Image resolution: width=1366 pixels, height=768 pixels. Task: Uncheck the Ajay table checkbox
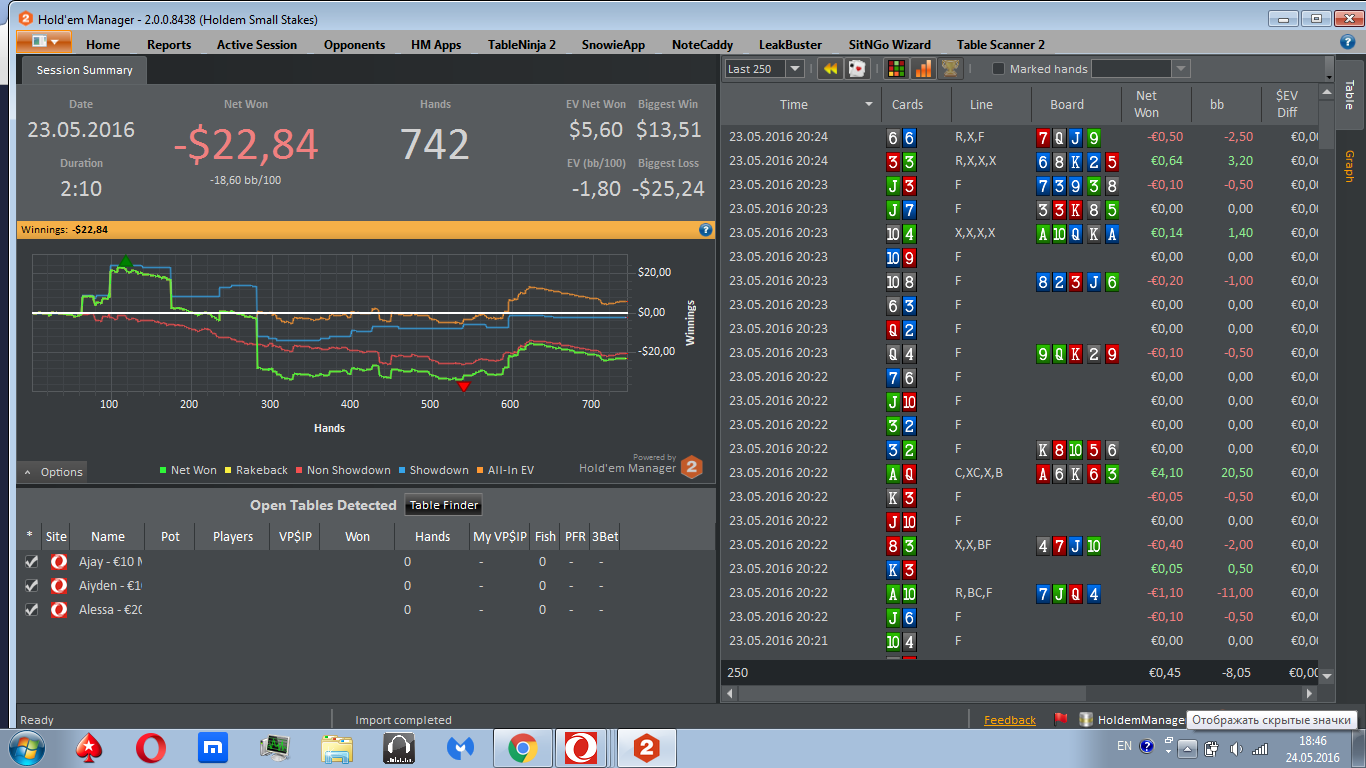(31, 562)
